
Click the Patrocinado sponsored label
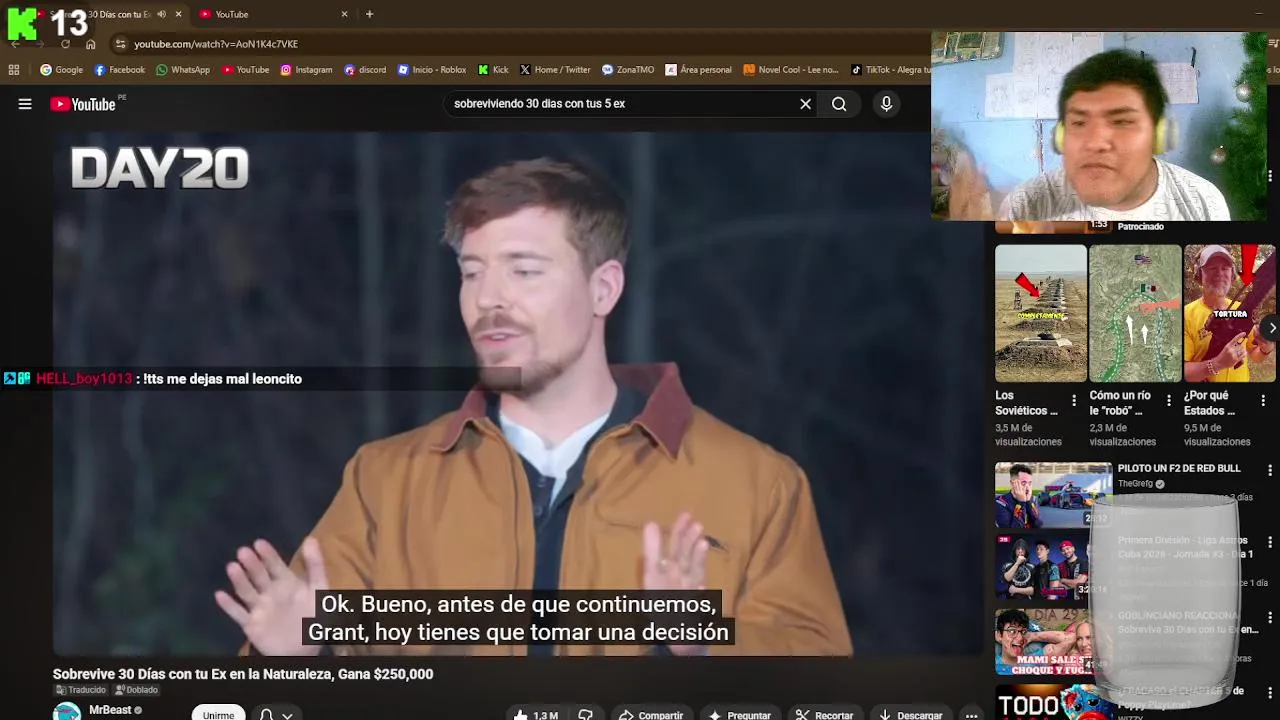point(1141,227)
